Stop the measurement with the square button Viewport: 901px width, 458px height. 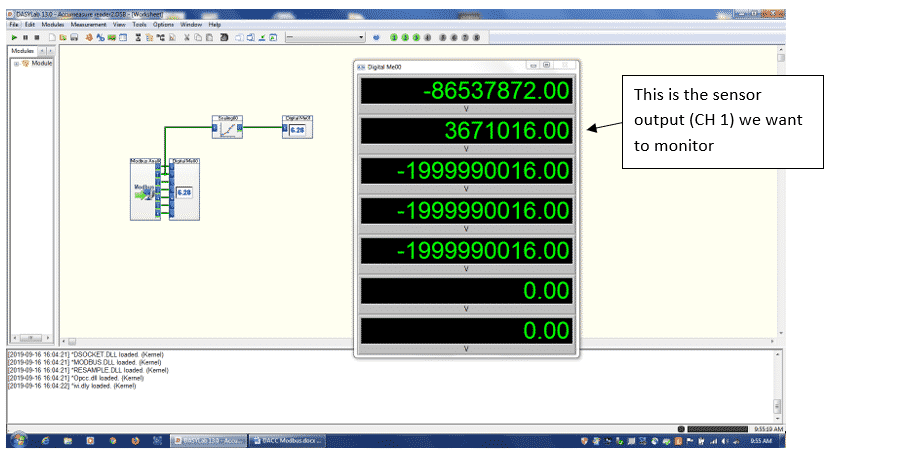pyautogui.click(x=36, y=37)
